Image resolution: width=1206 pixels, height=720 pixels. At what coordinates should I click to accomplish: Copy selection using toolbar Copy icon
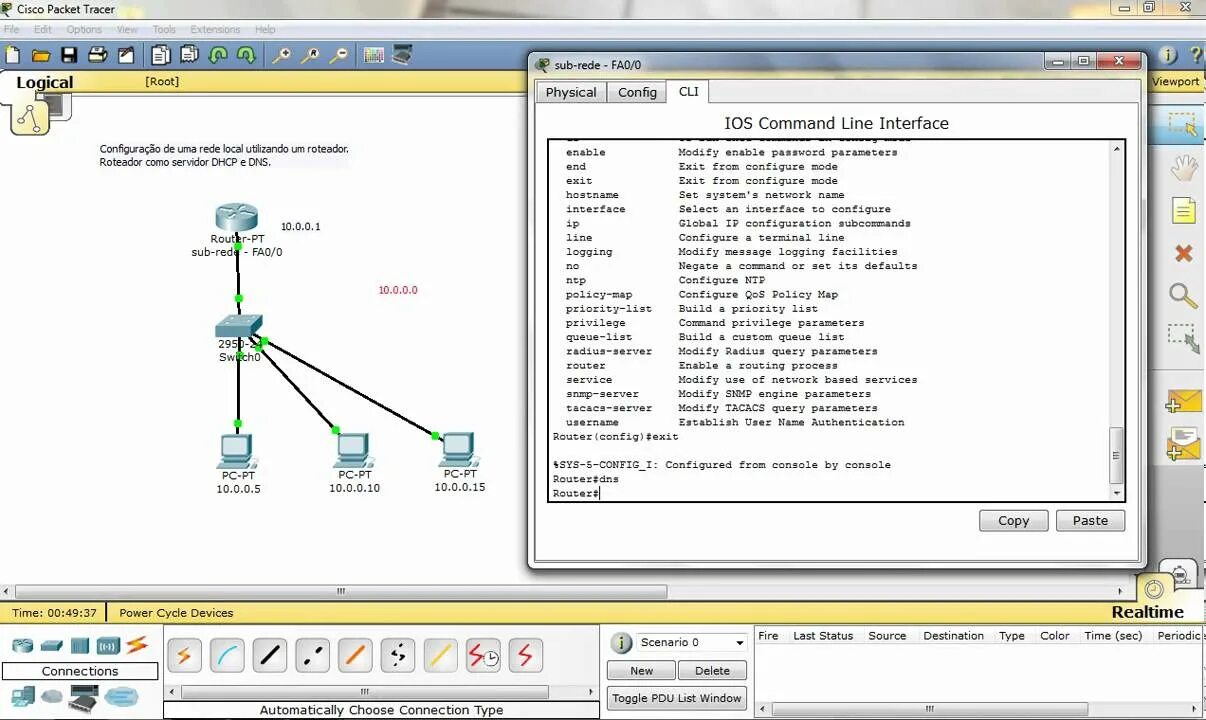161,55
